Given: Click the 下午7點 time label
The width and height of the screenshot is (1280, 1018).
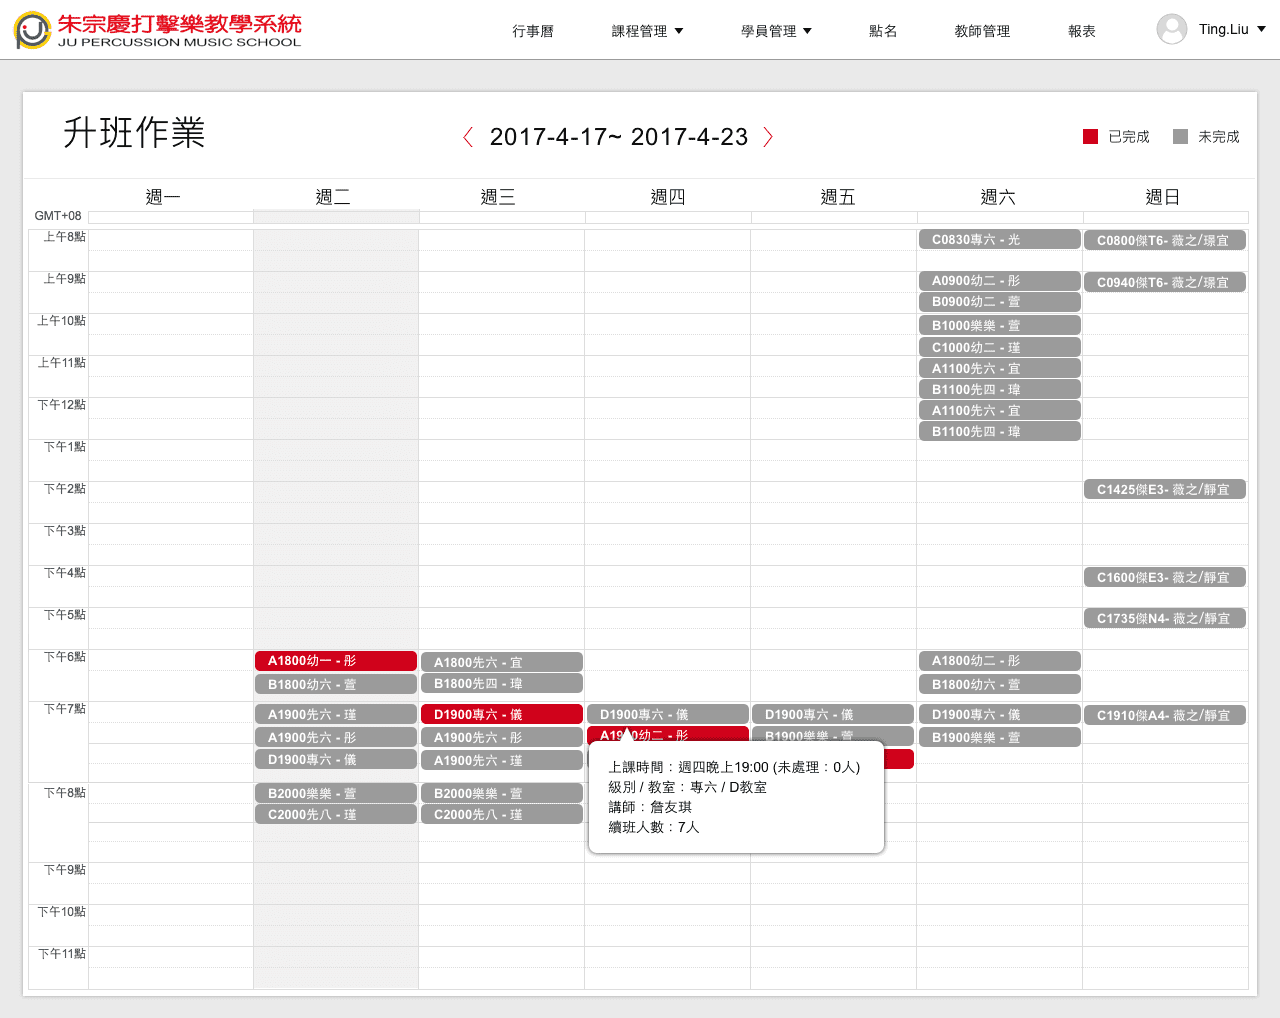Looking at the screenshot, I should (64, 709).
